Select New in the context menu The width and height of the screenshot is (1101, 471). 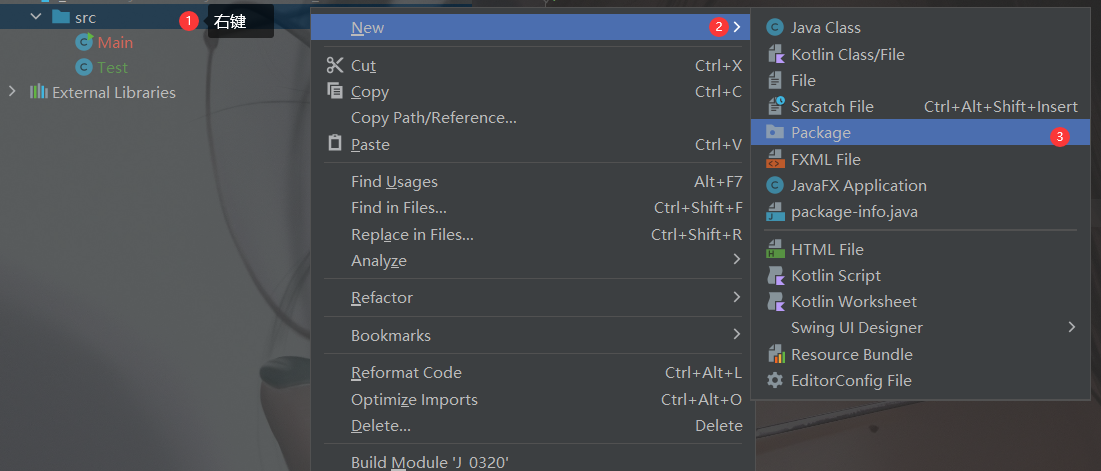[x=532, y=27]
